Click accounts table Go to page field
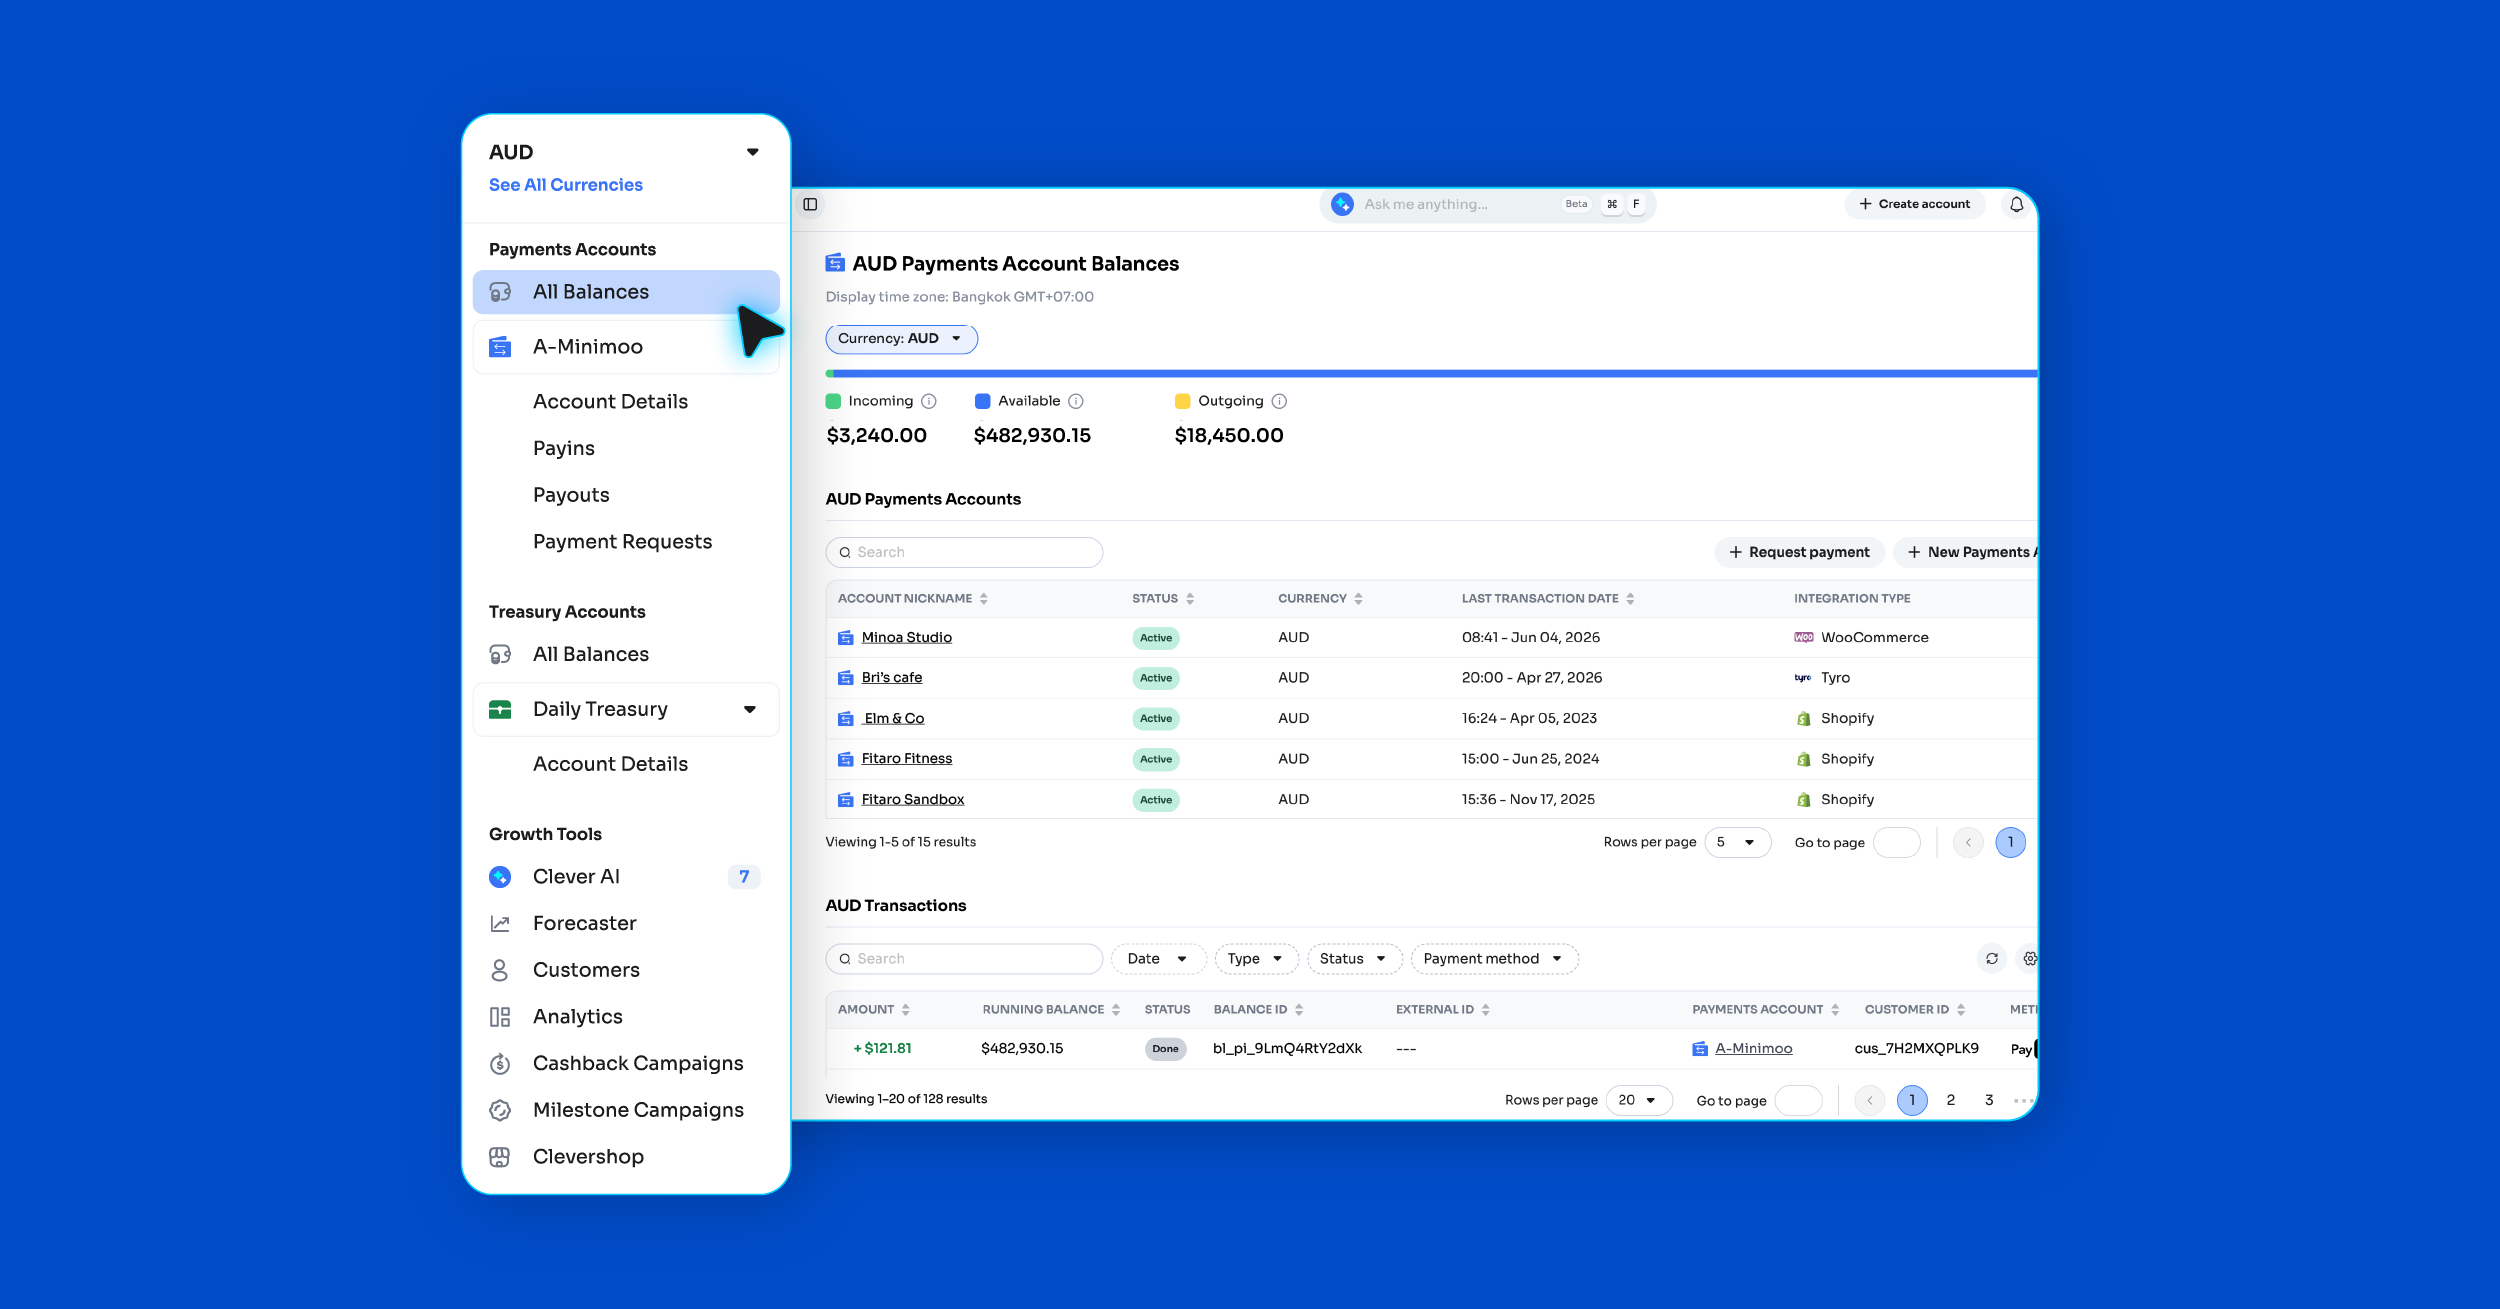 pyautogui.click(x=1896, y=842)
